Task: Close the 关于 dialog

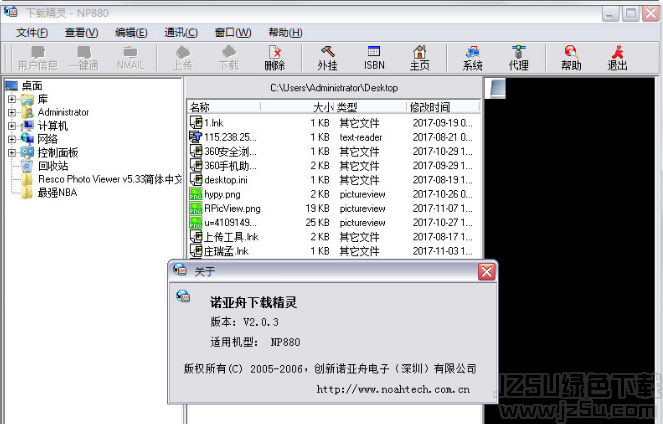Action: pos(487,271)
